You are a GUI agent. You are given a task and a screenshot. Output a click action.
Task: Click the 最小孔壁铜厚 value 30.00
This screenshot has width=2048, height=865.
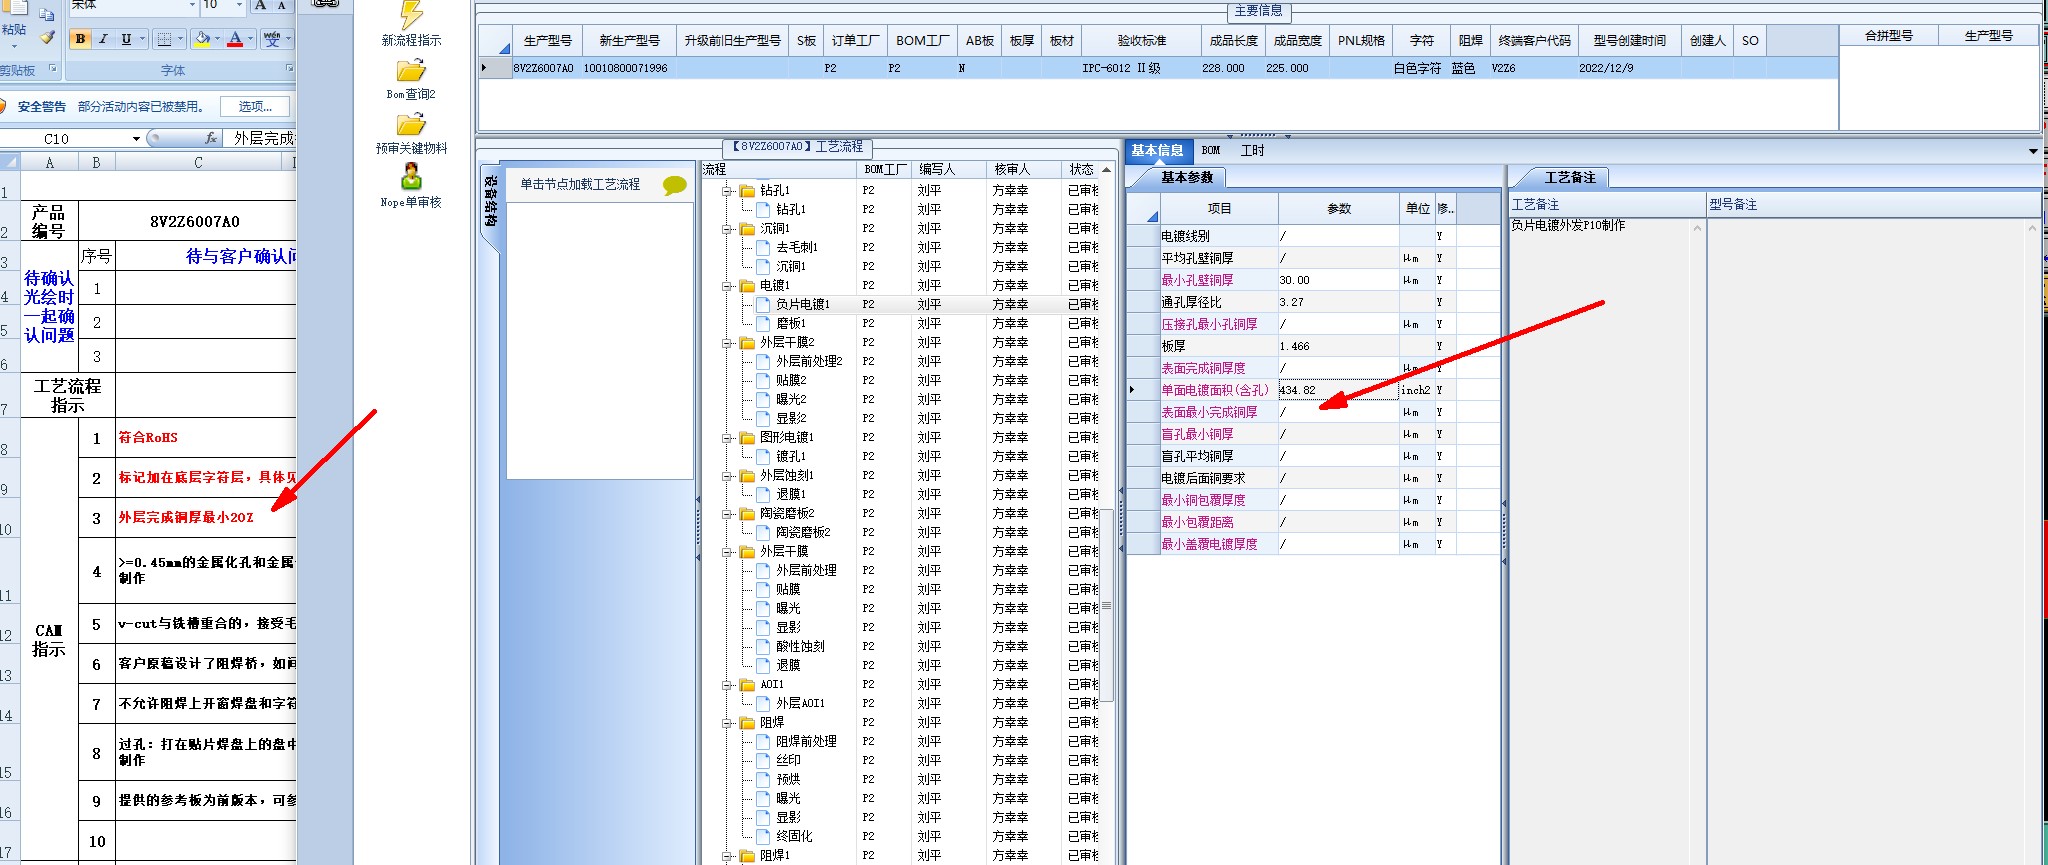[1338, 280]
